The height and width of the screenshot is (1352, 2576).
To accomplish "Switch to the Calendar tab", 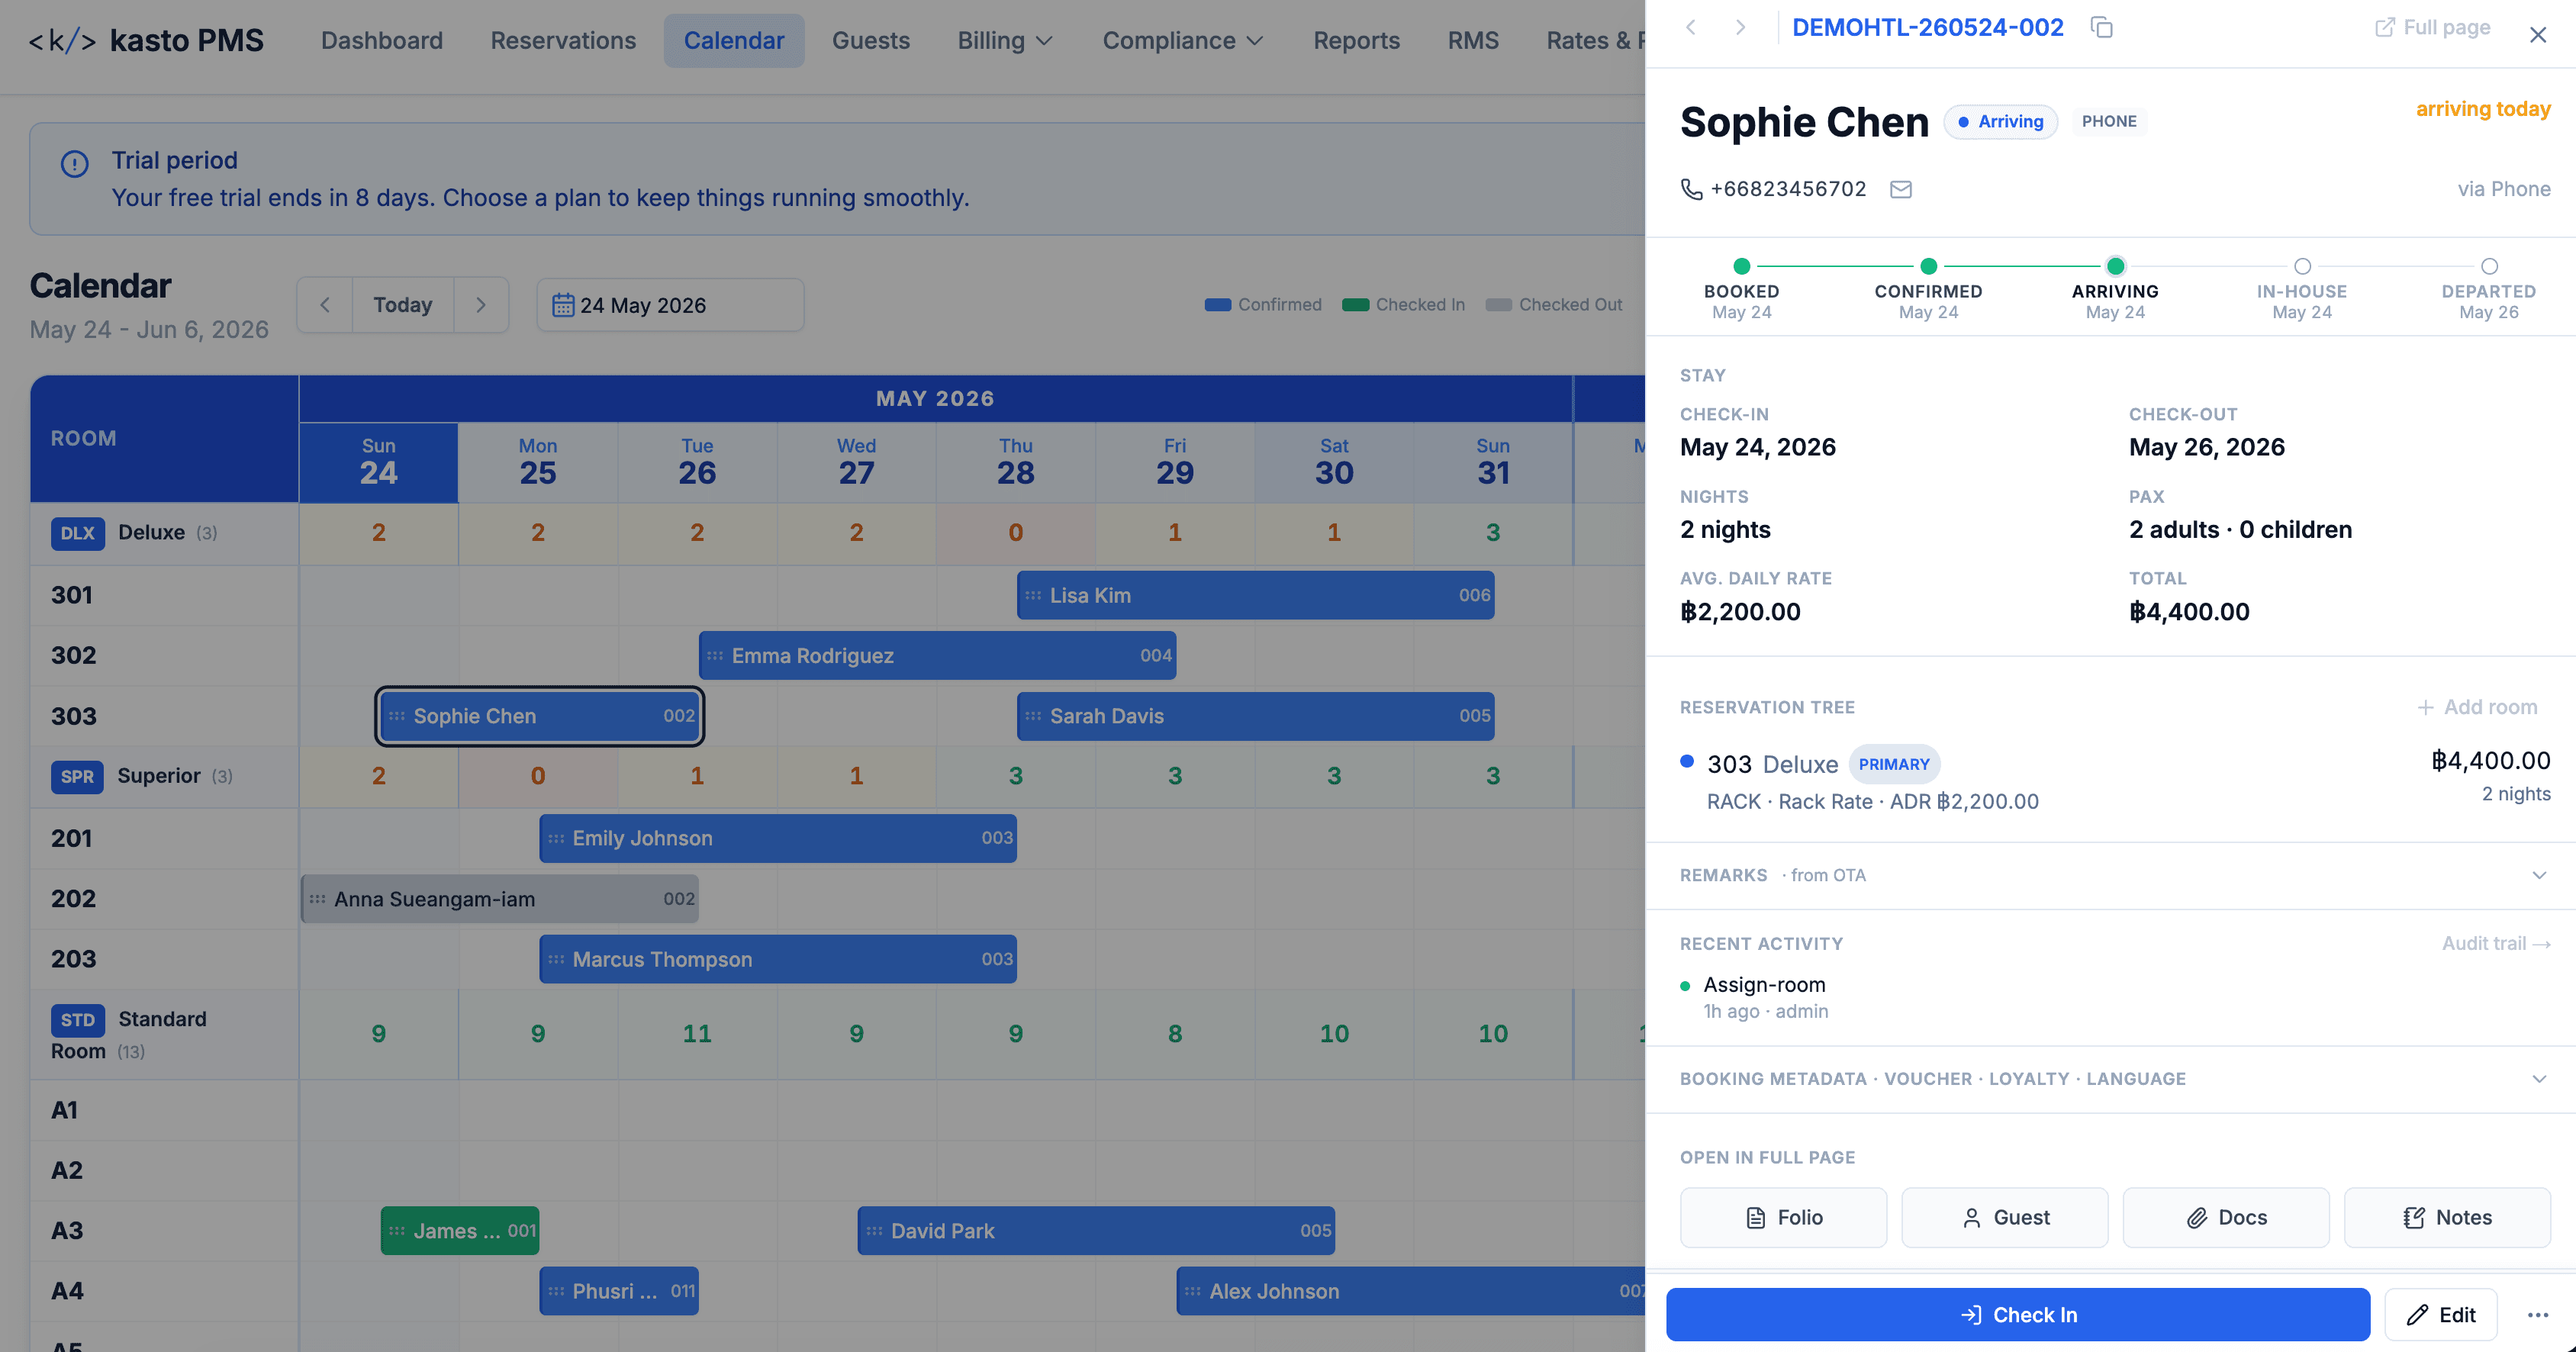I will pos(734,40).
